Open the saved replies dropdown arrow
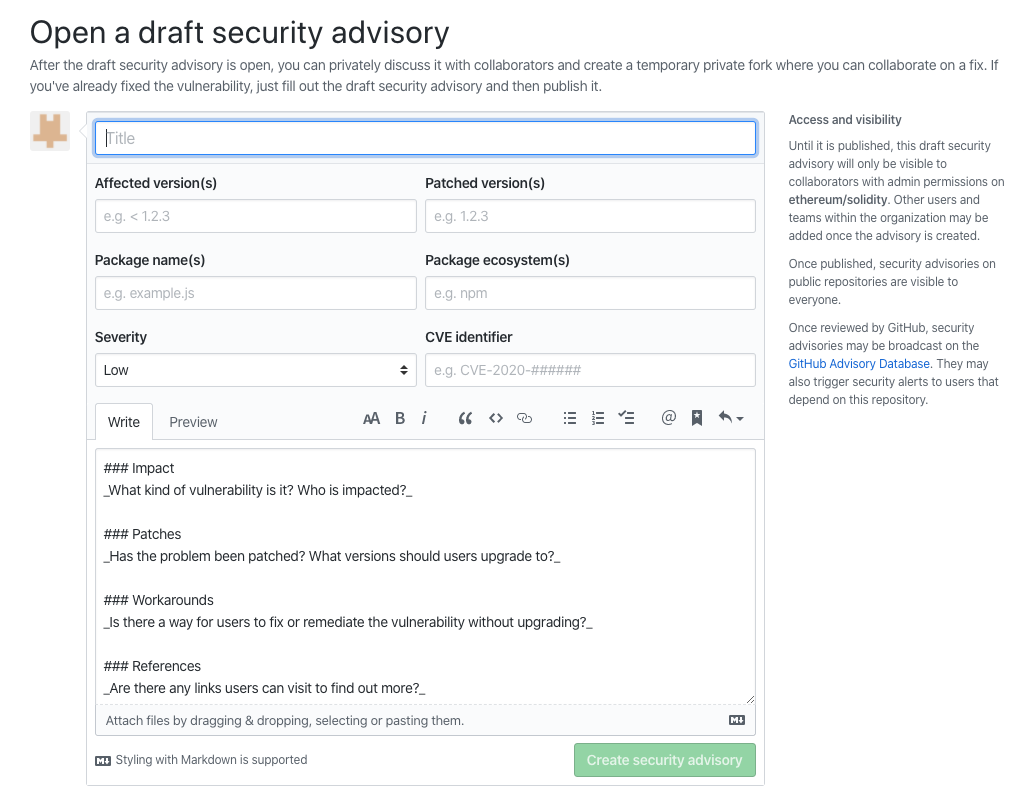This screenshot has width=1010, height=792. pyautogui.click(x=731, y=418)
